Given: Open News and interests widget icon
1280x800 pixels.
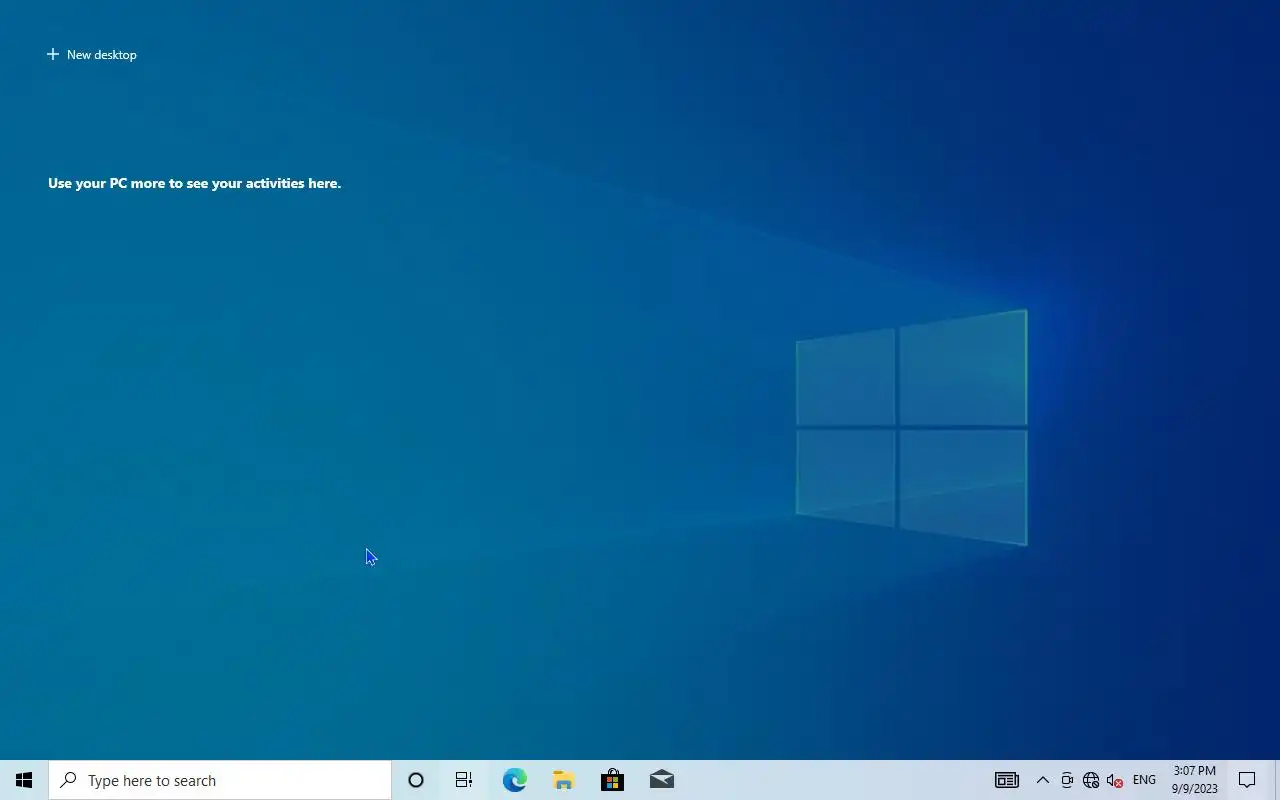Looking at the screenshot, I should coord(1006,780).
